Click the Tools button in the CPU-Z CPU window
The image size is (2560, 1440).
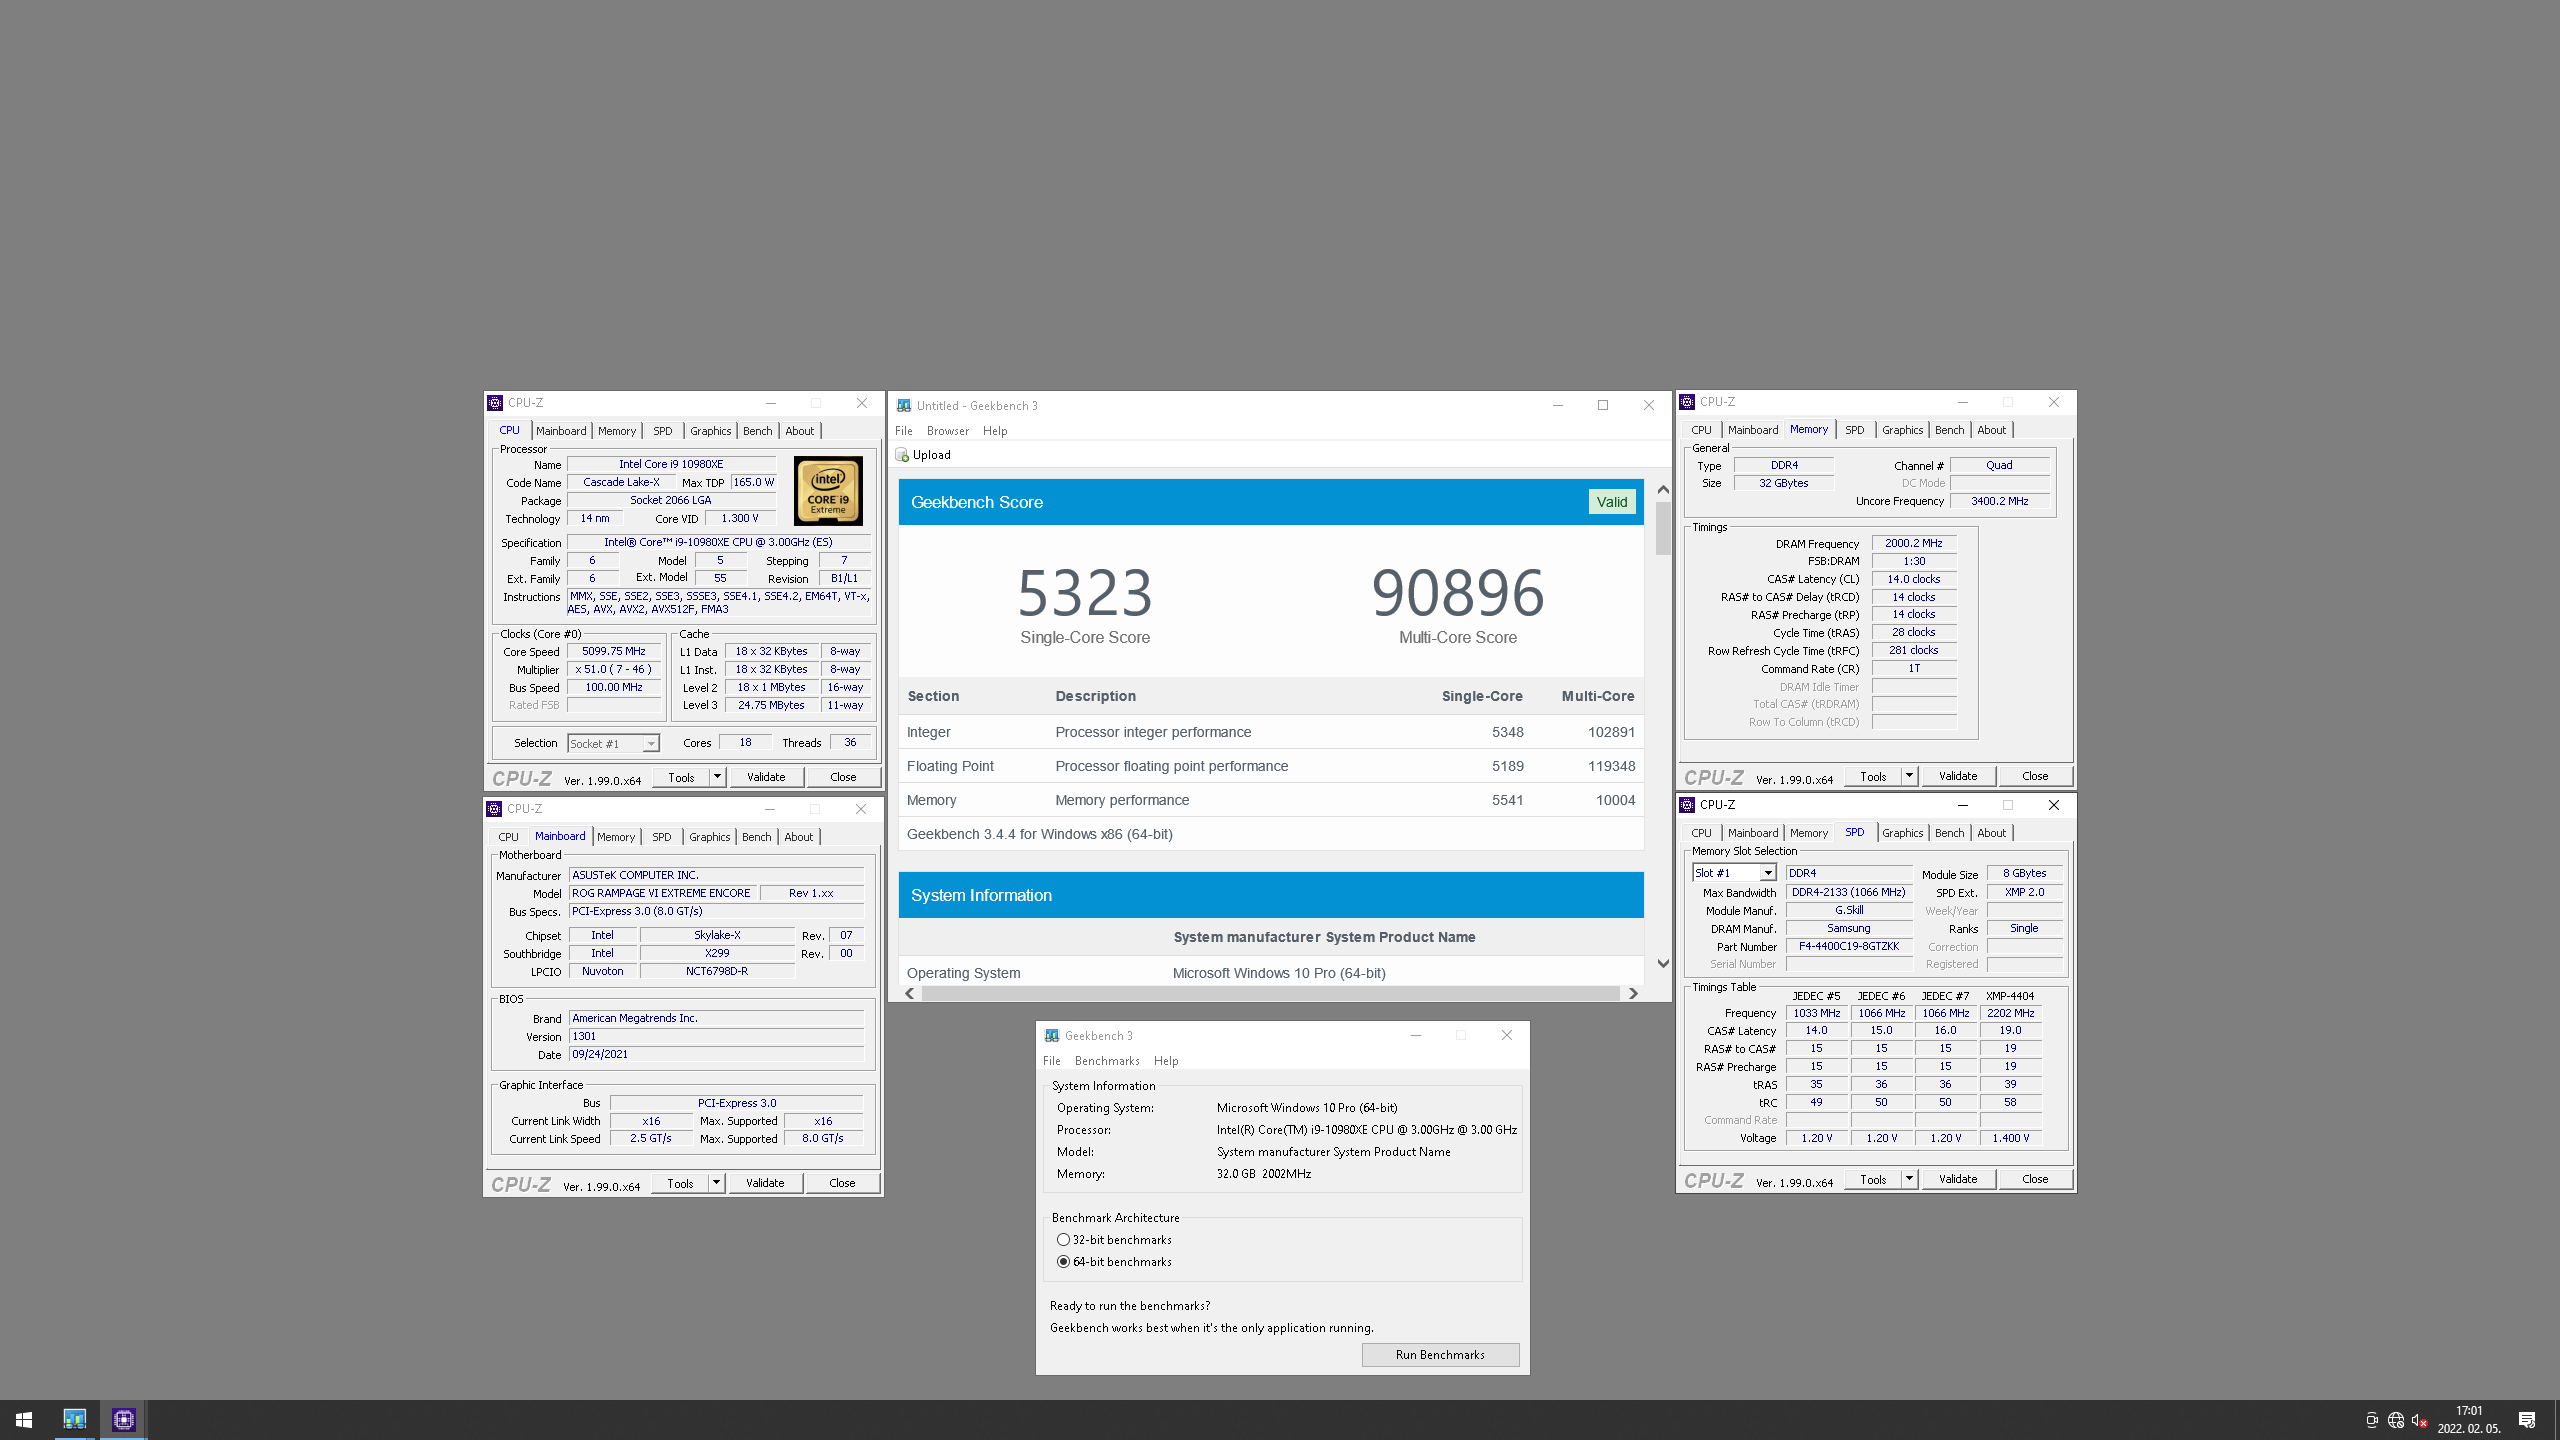click(681, 777)
